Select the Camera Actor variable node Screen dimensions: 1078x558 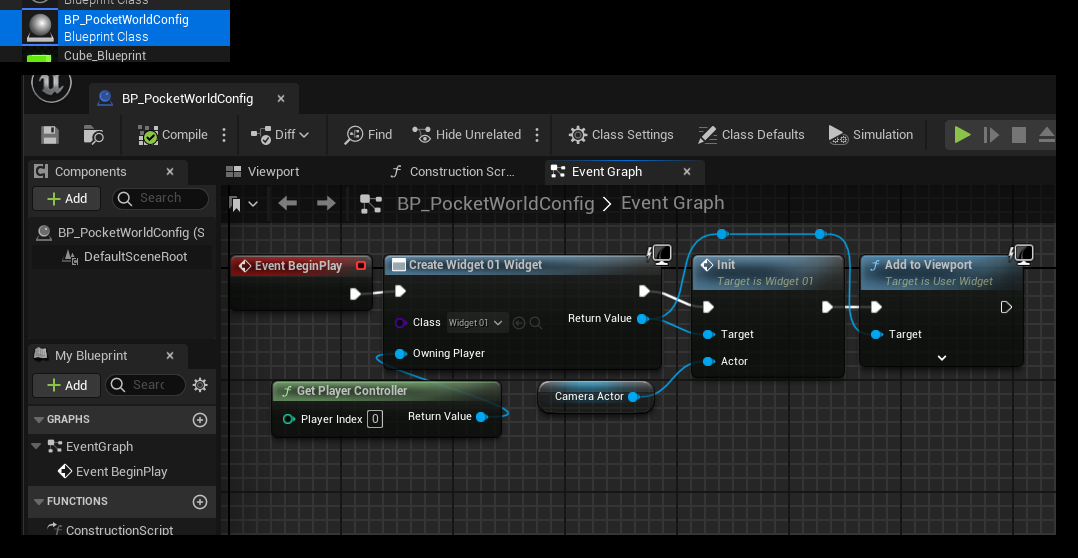[x=595, y=397]
